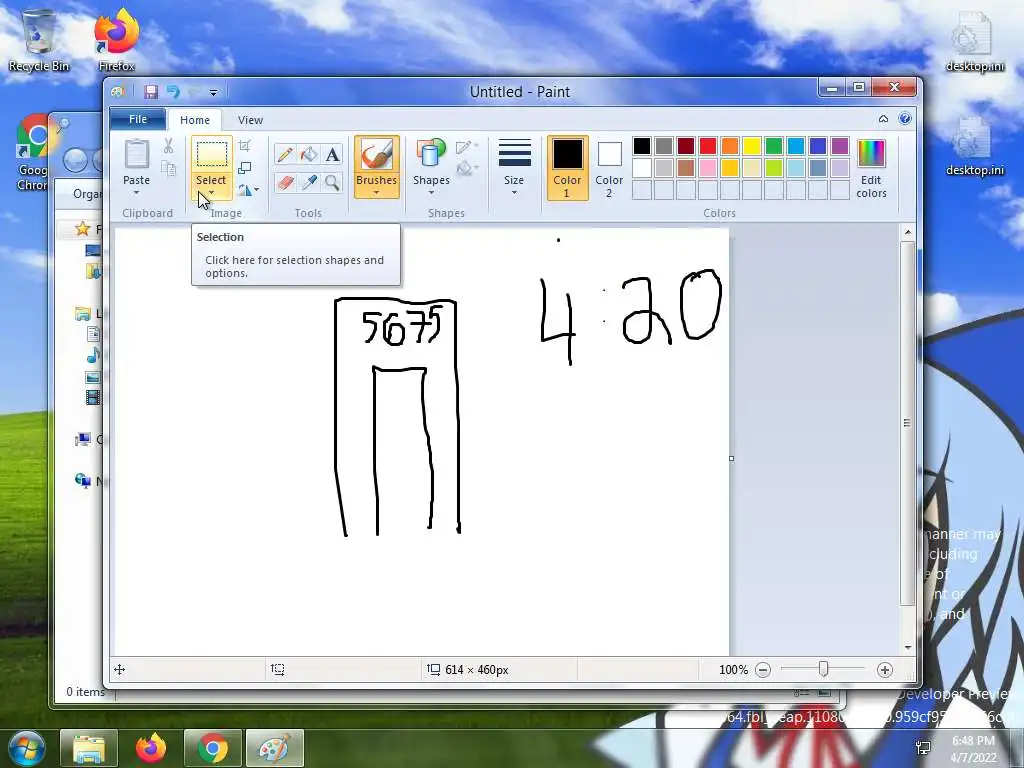
Task: Pick the yellow color swatch
Action: [x=752, y=146]
